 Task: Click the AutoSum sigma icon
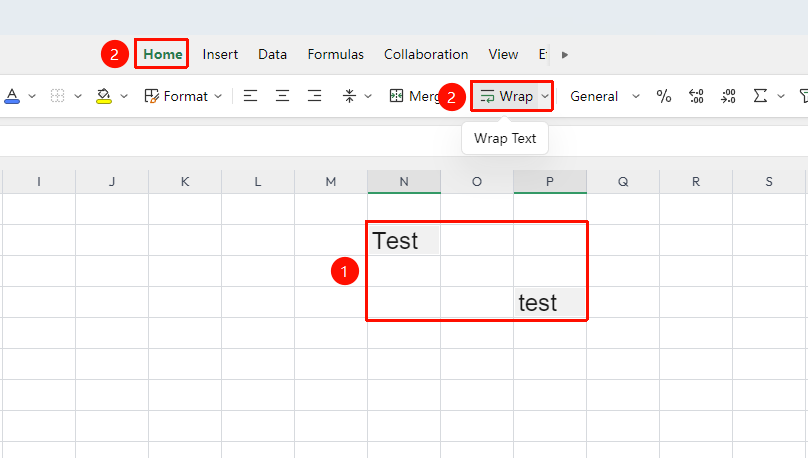[760, 96]
